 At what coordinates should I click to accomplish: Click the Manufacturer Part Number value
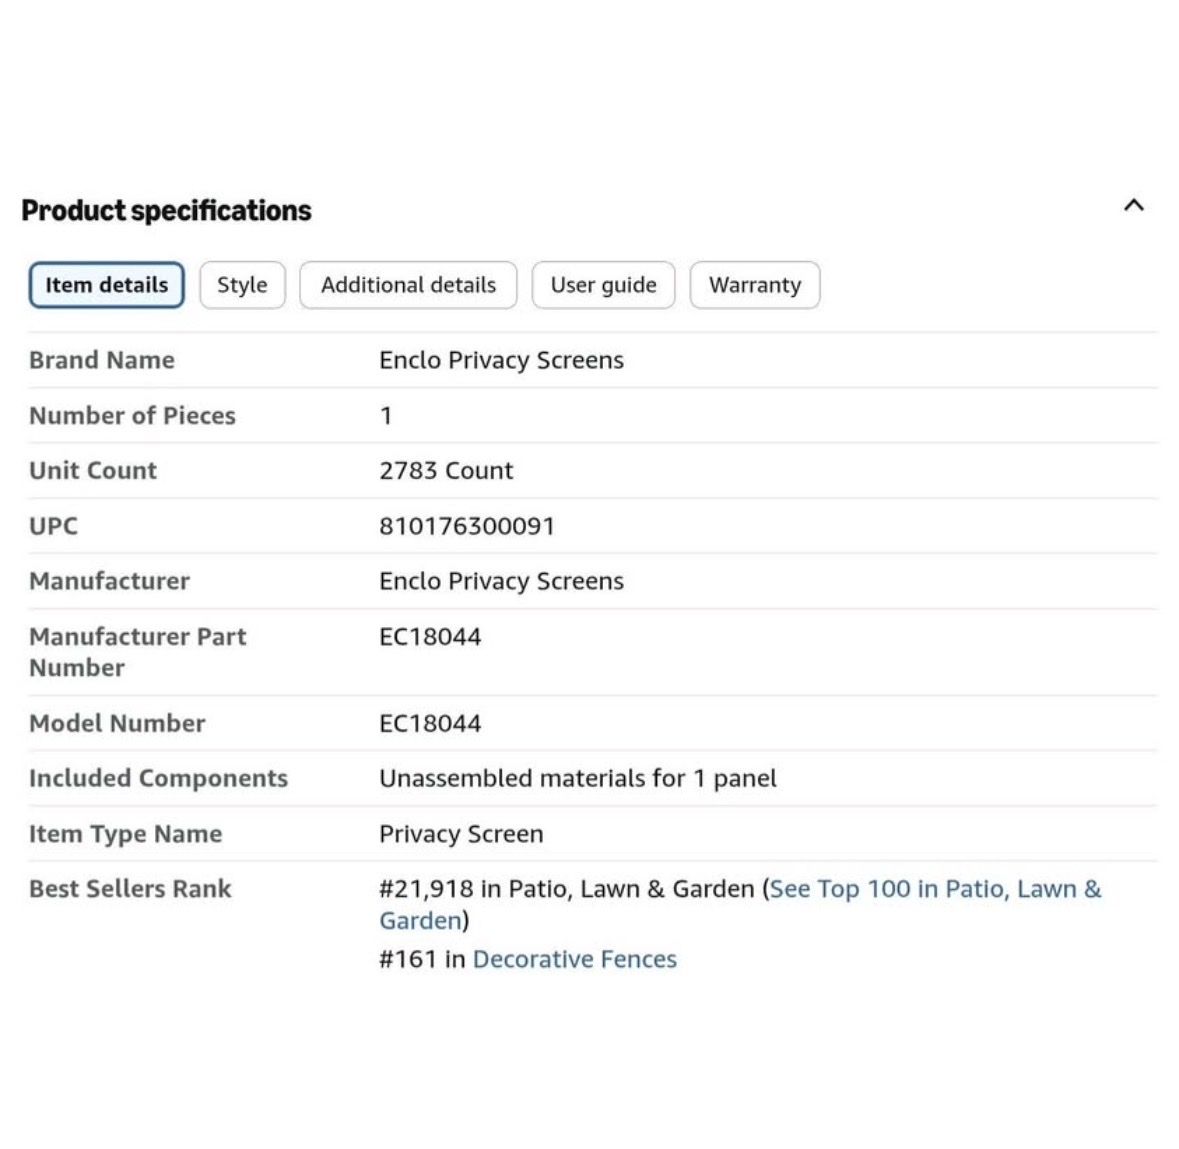coord(430,637)
